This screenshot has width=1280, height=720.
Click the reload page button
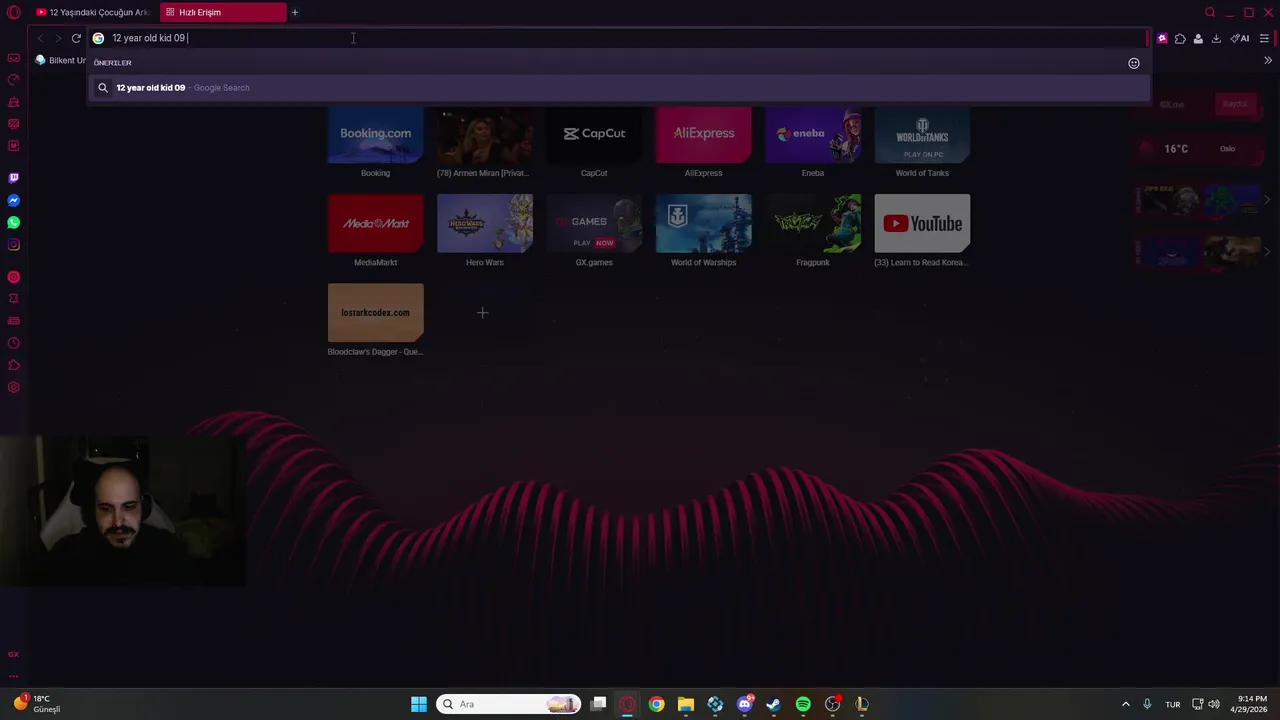click(76, 38)
